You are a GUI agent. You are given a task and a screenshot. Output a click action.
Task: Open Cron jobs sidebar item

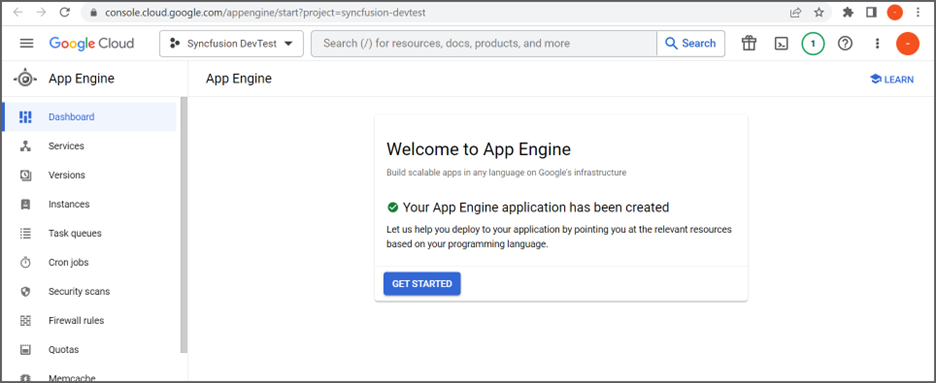90,262
